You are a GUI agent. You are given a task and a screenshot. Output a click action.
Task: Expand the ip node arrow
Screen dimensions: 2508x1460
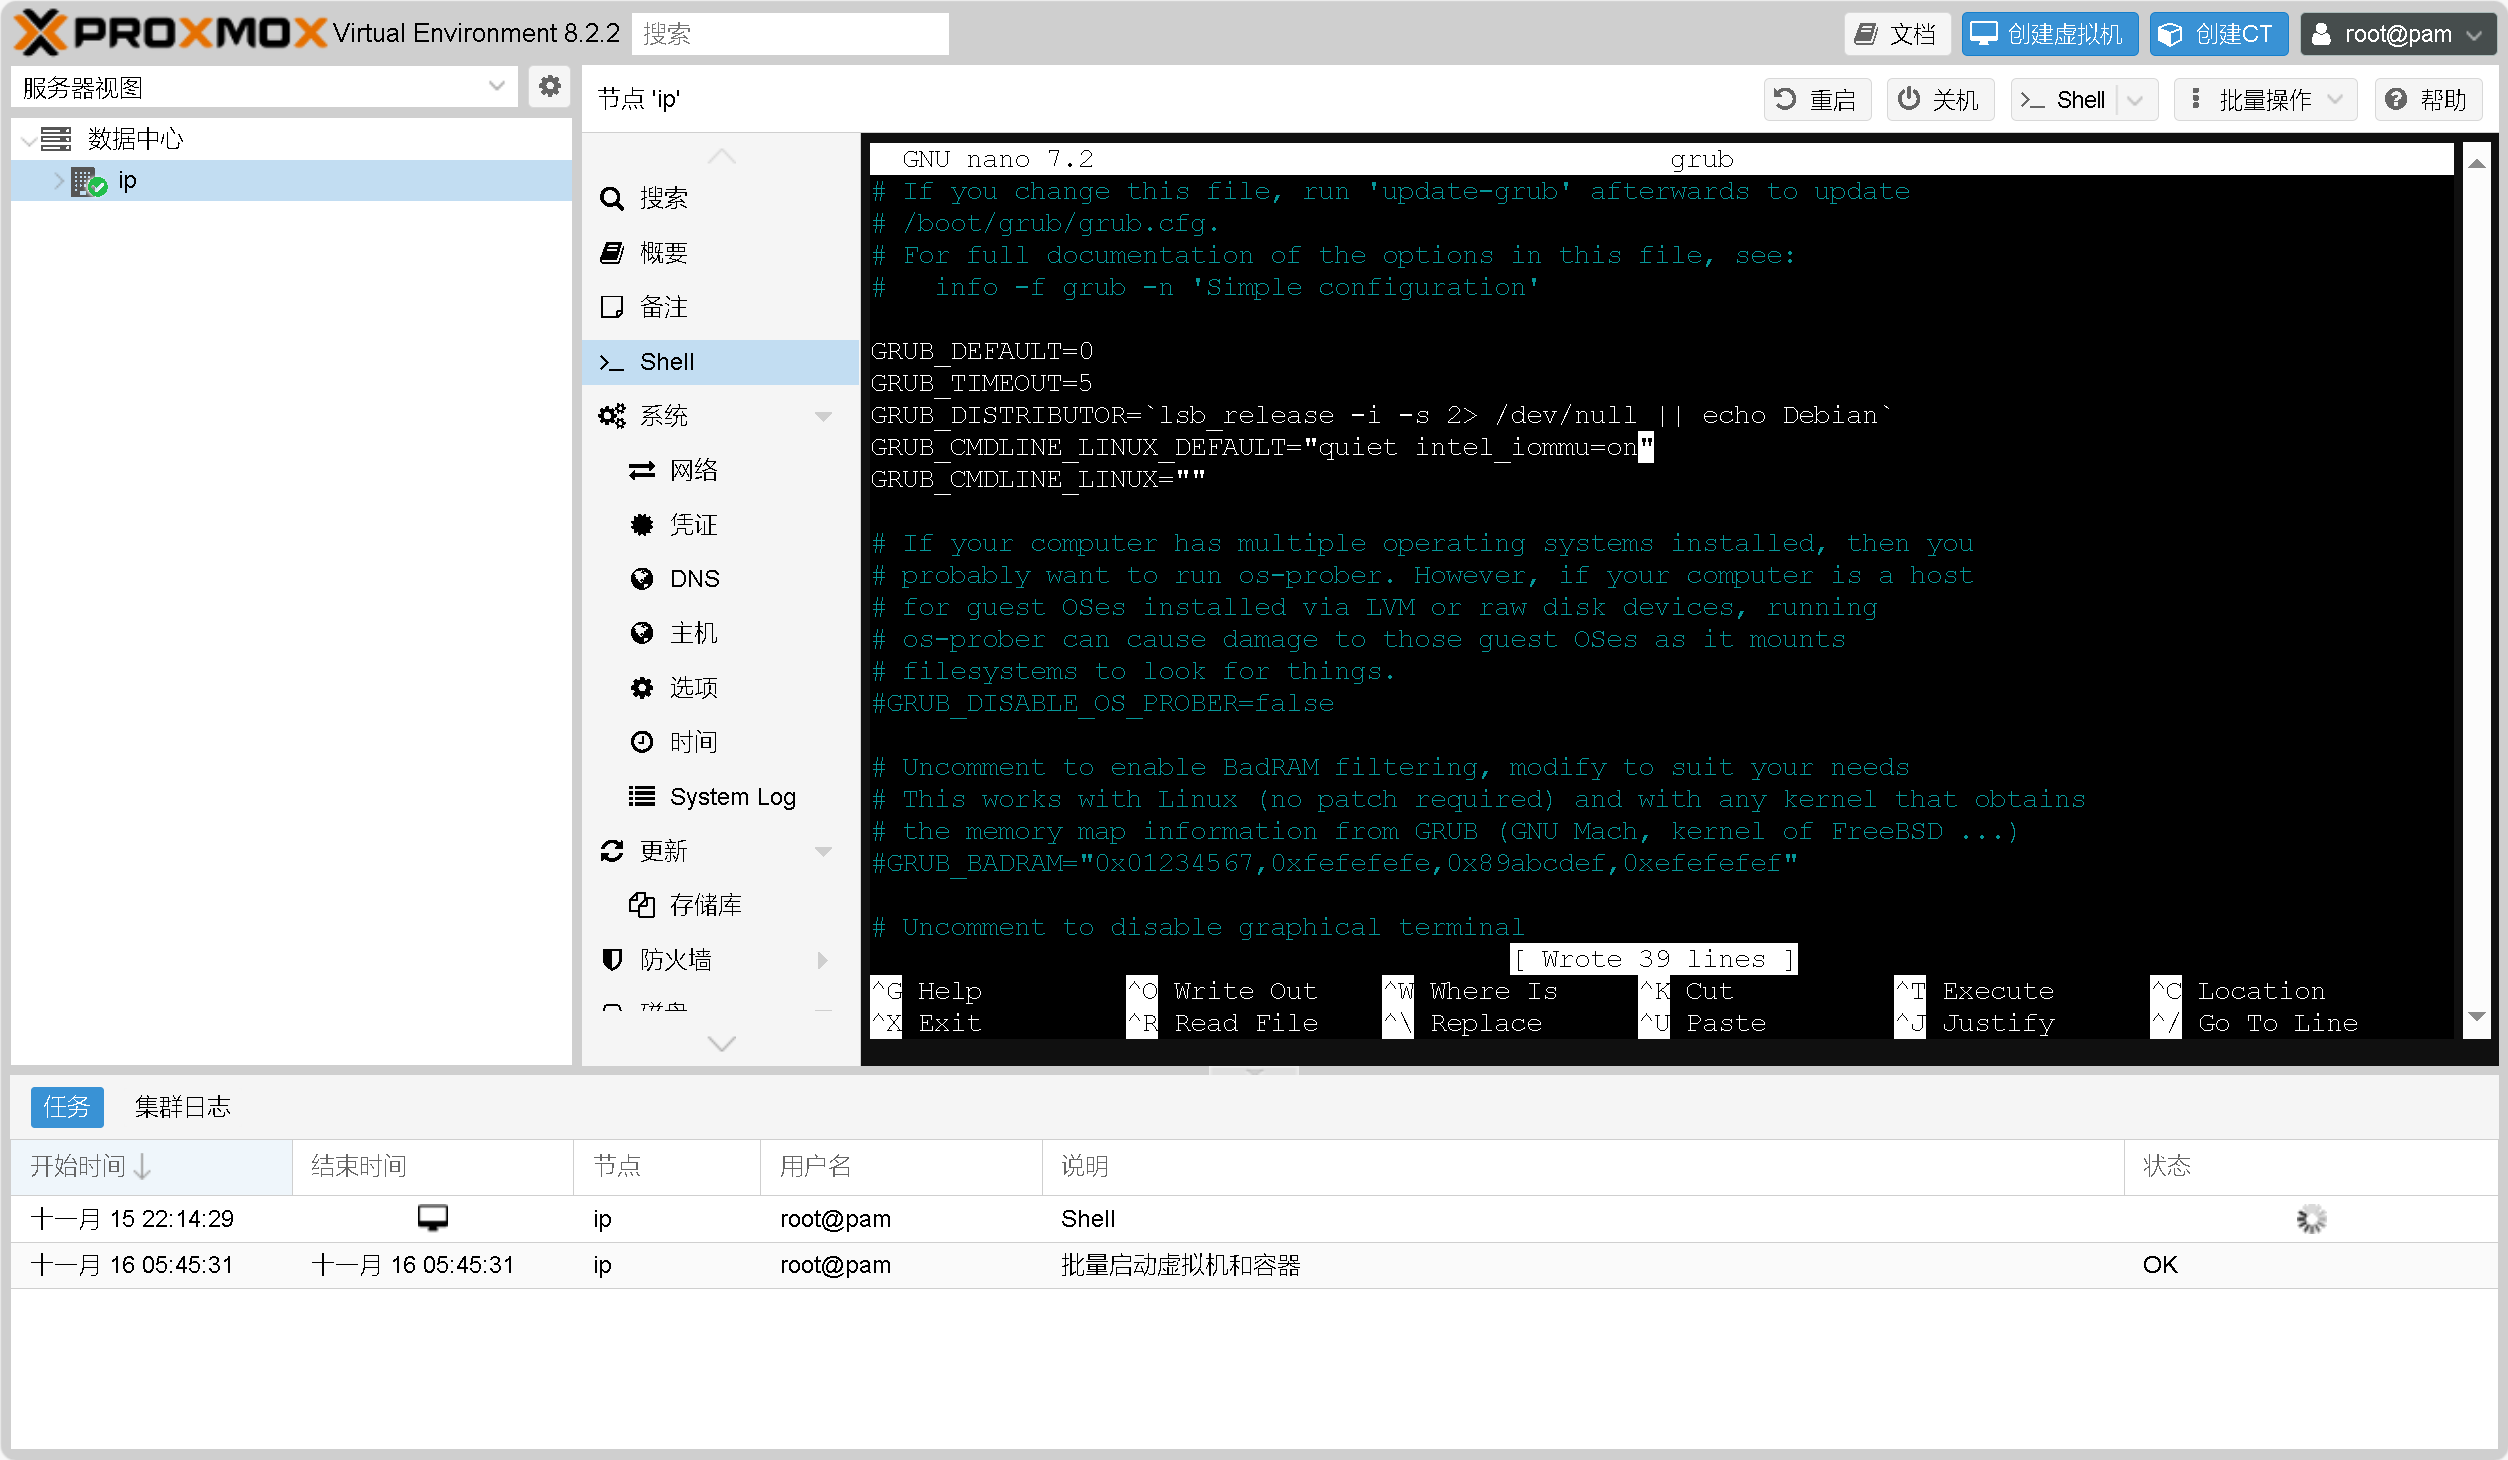point(58,181)
